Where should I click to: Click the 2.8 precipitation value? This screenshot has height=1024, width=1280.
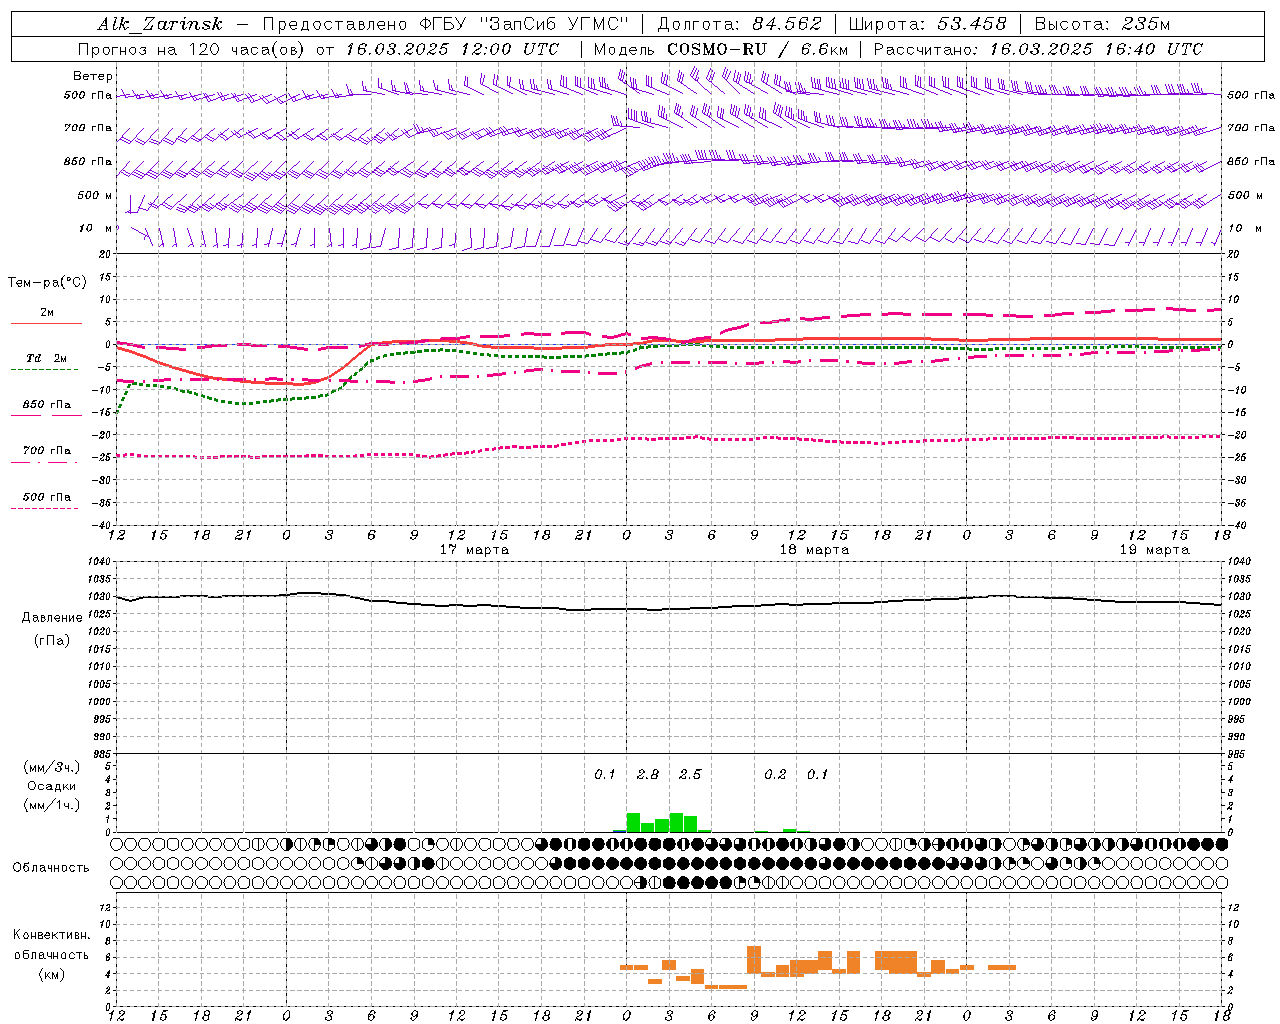(648, 775)
